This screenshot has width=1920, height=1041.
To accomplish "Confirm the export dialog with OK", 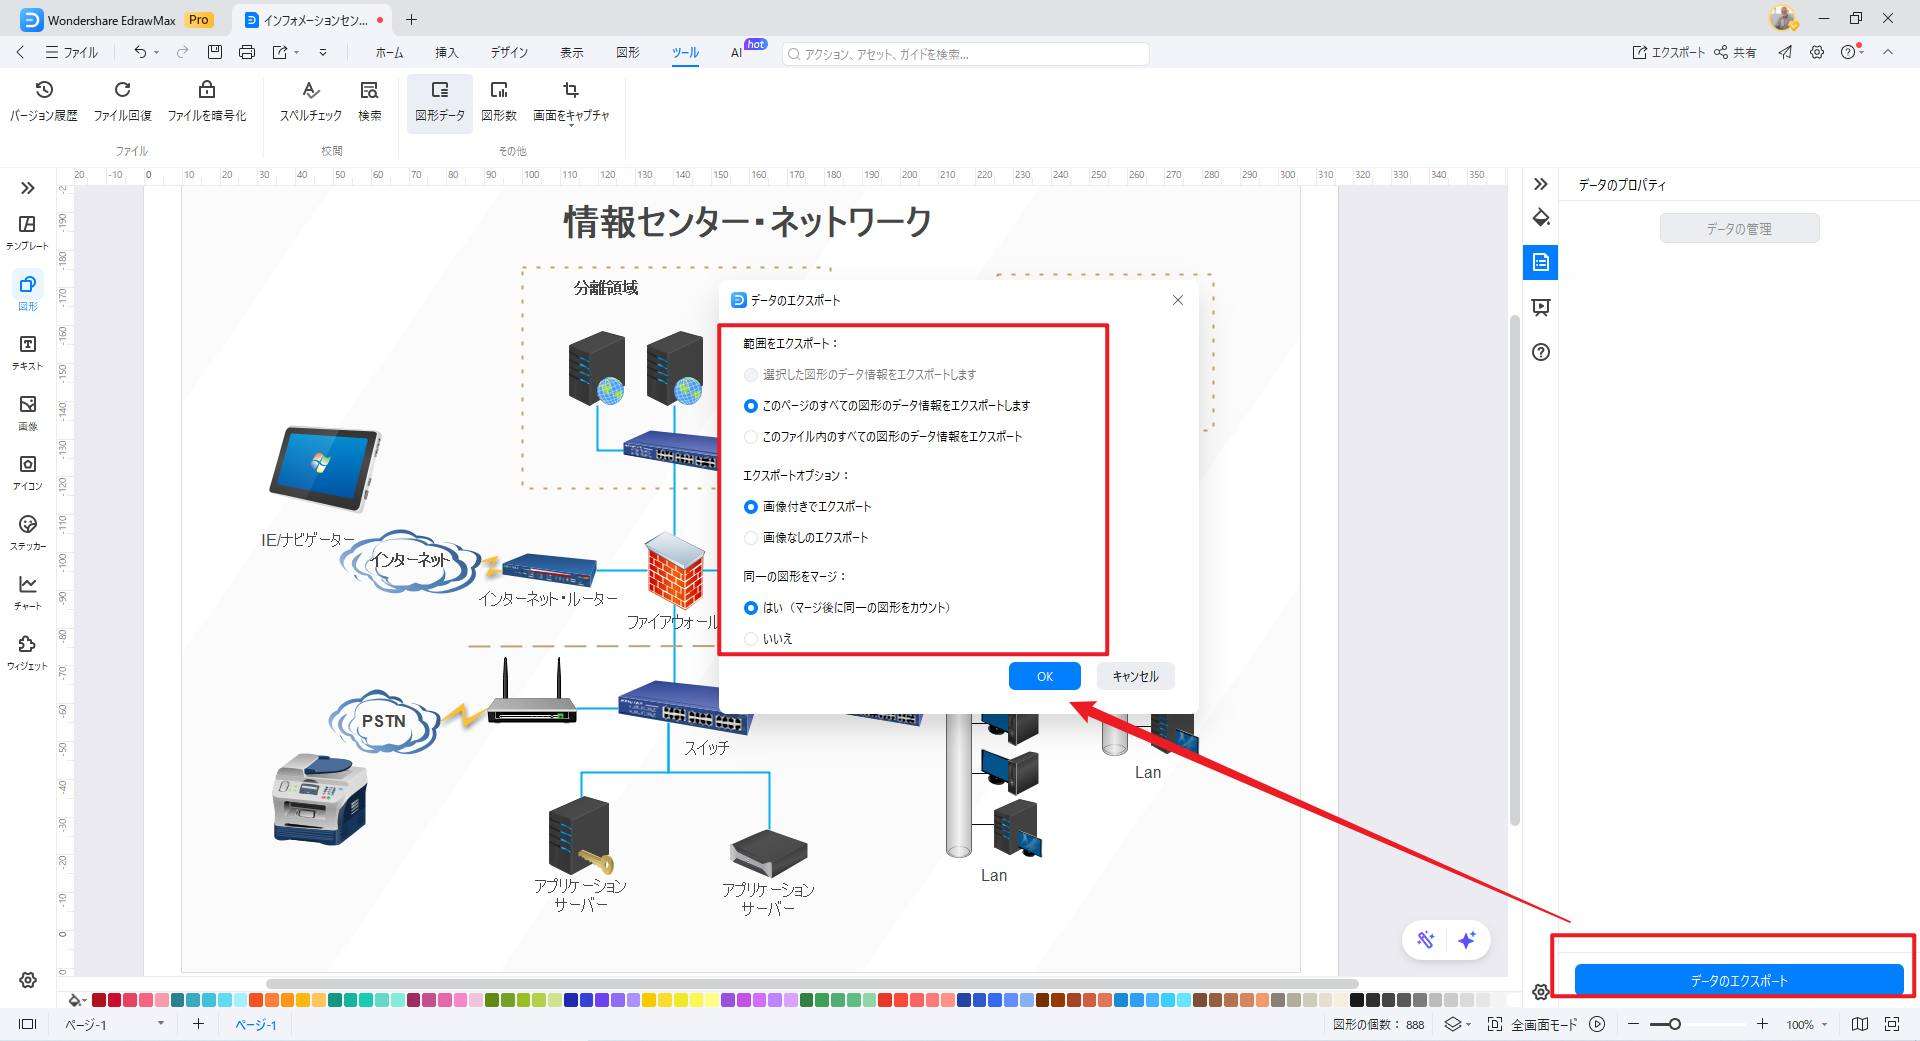I will tap(1044, 676).
